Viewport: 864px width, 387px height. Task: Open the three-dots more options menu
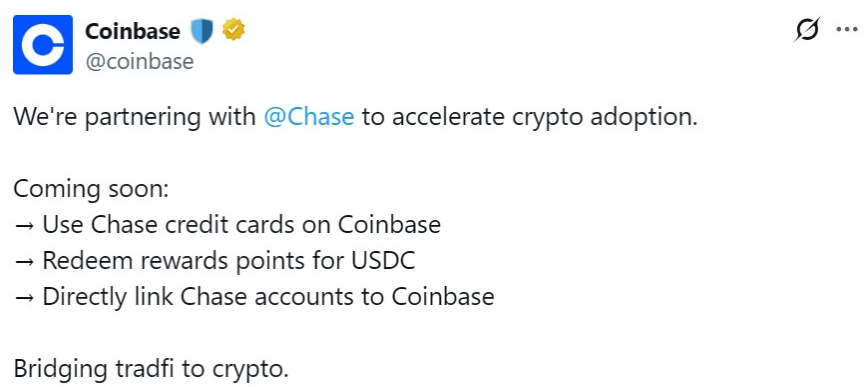pos(847,29)
